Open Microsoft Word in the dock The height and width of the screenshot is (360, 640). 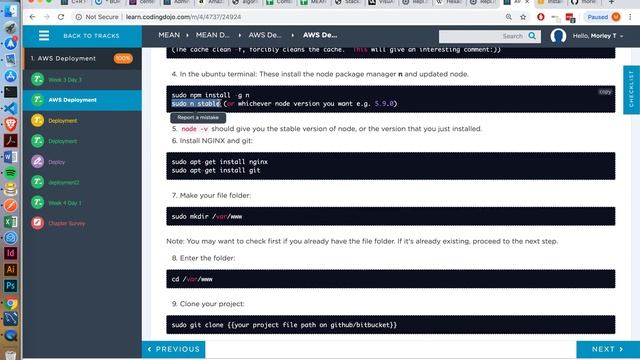click(11, 157)
